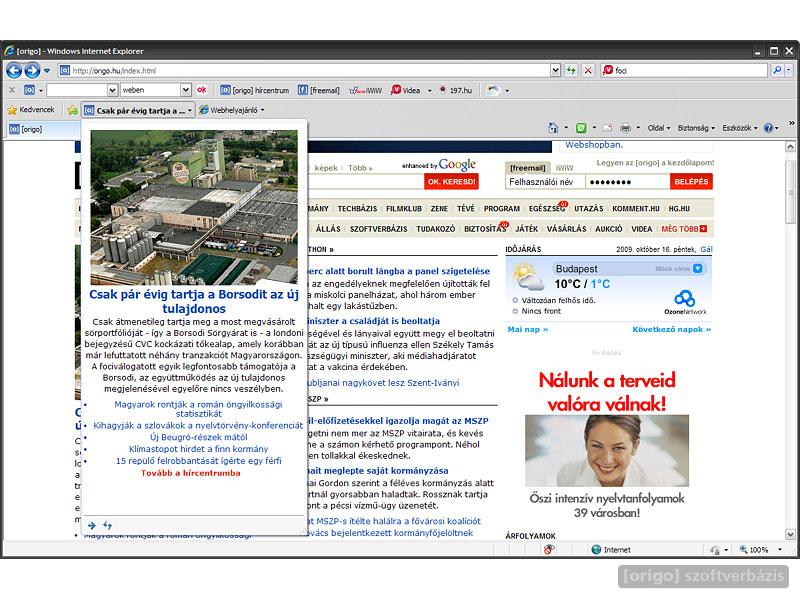Click the red BELÉPÉS login button
800x600 pixels.
tap(691, 182)
